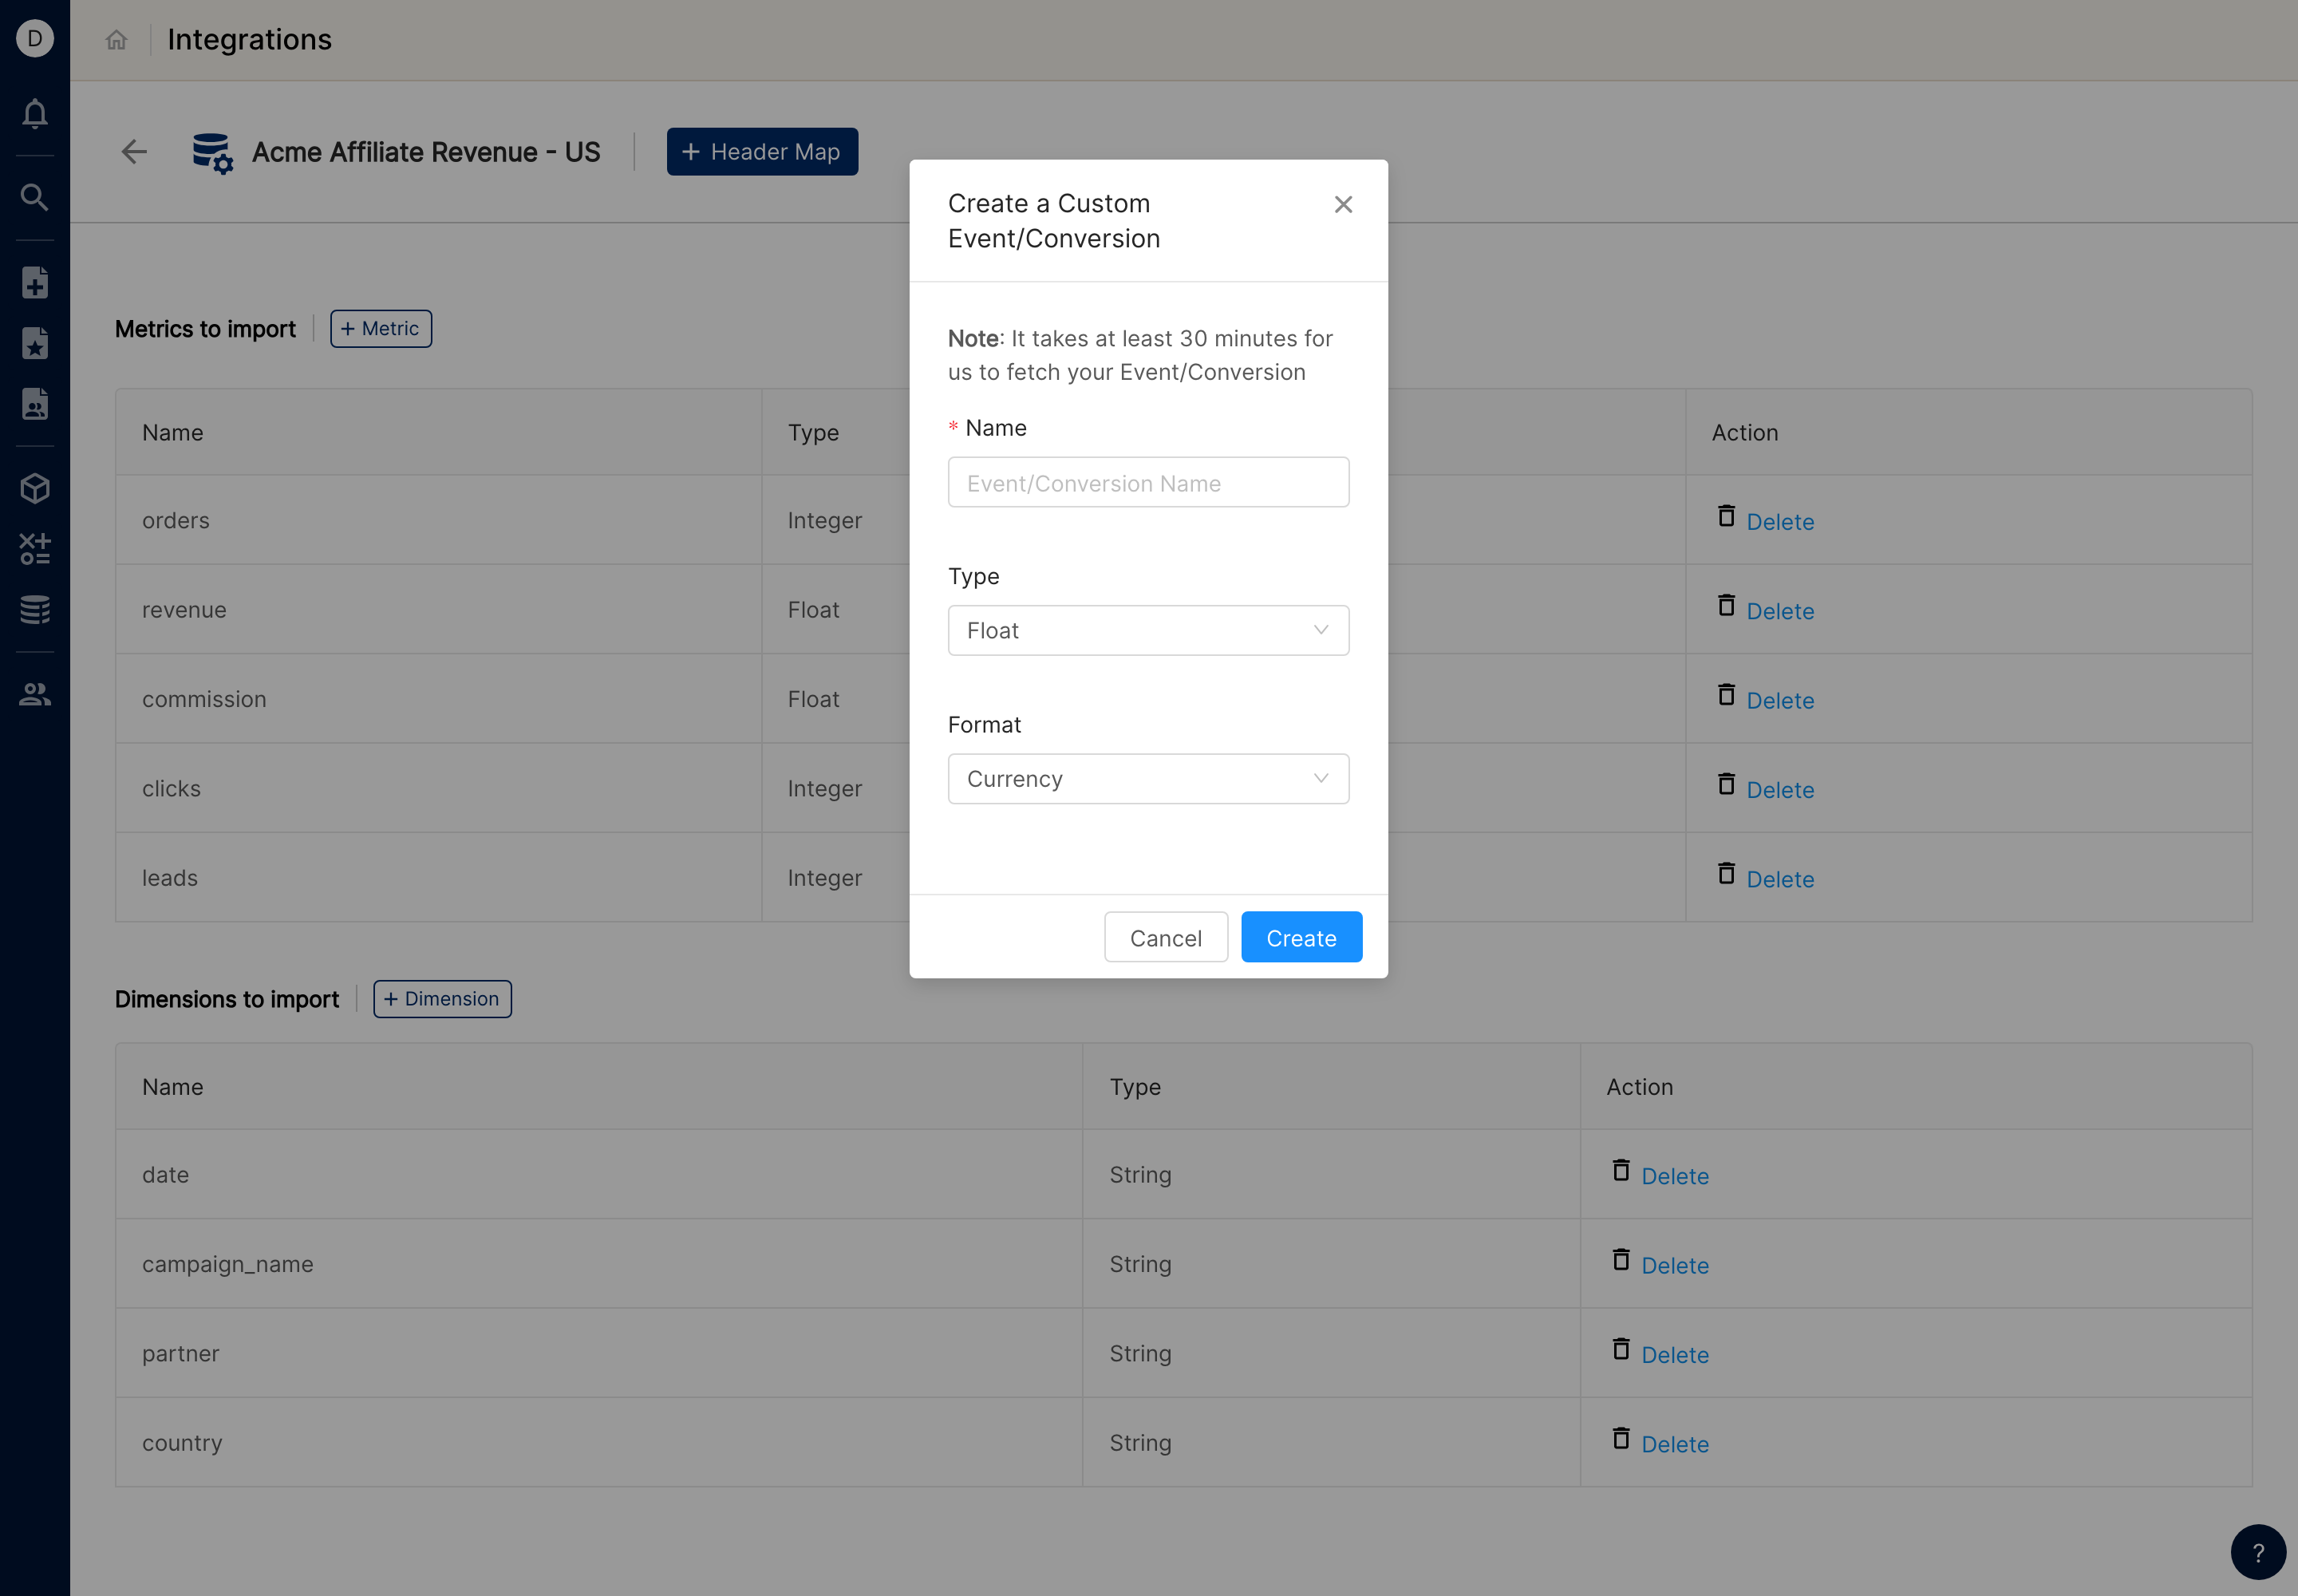Open the calculated metrics formula icon

35,549
